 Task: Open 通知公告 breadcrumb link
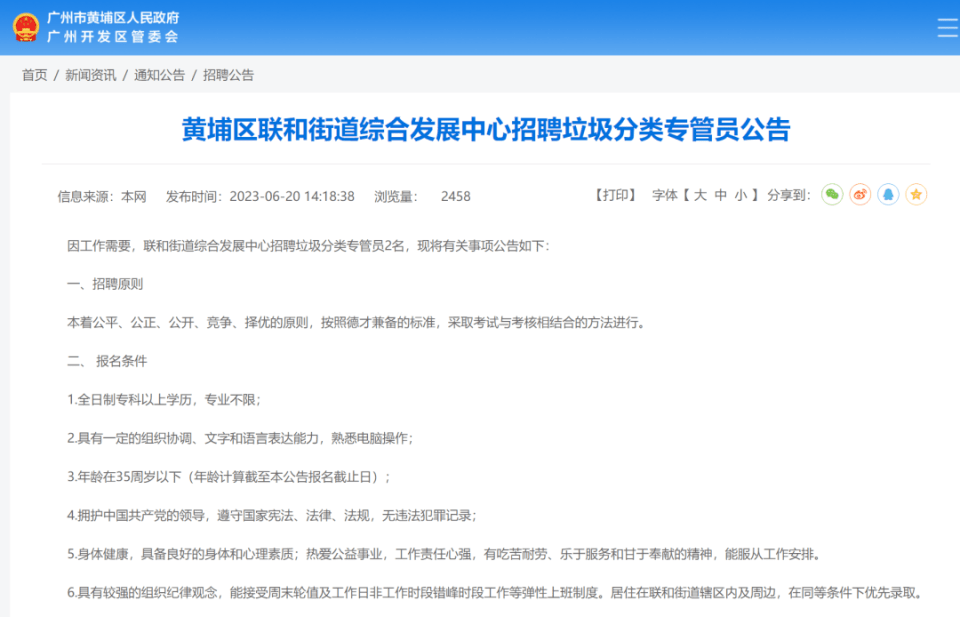pyautogui.click(x=159, y=75)
